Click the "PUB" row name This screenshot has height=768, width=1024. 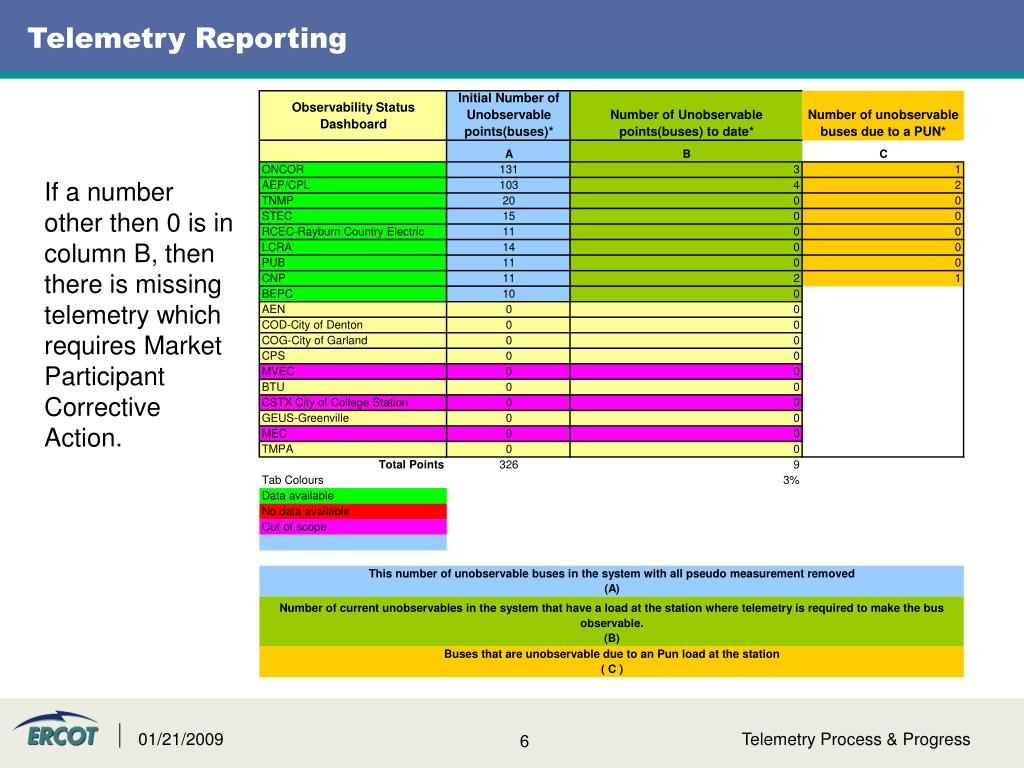click(x=353, y=263)
